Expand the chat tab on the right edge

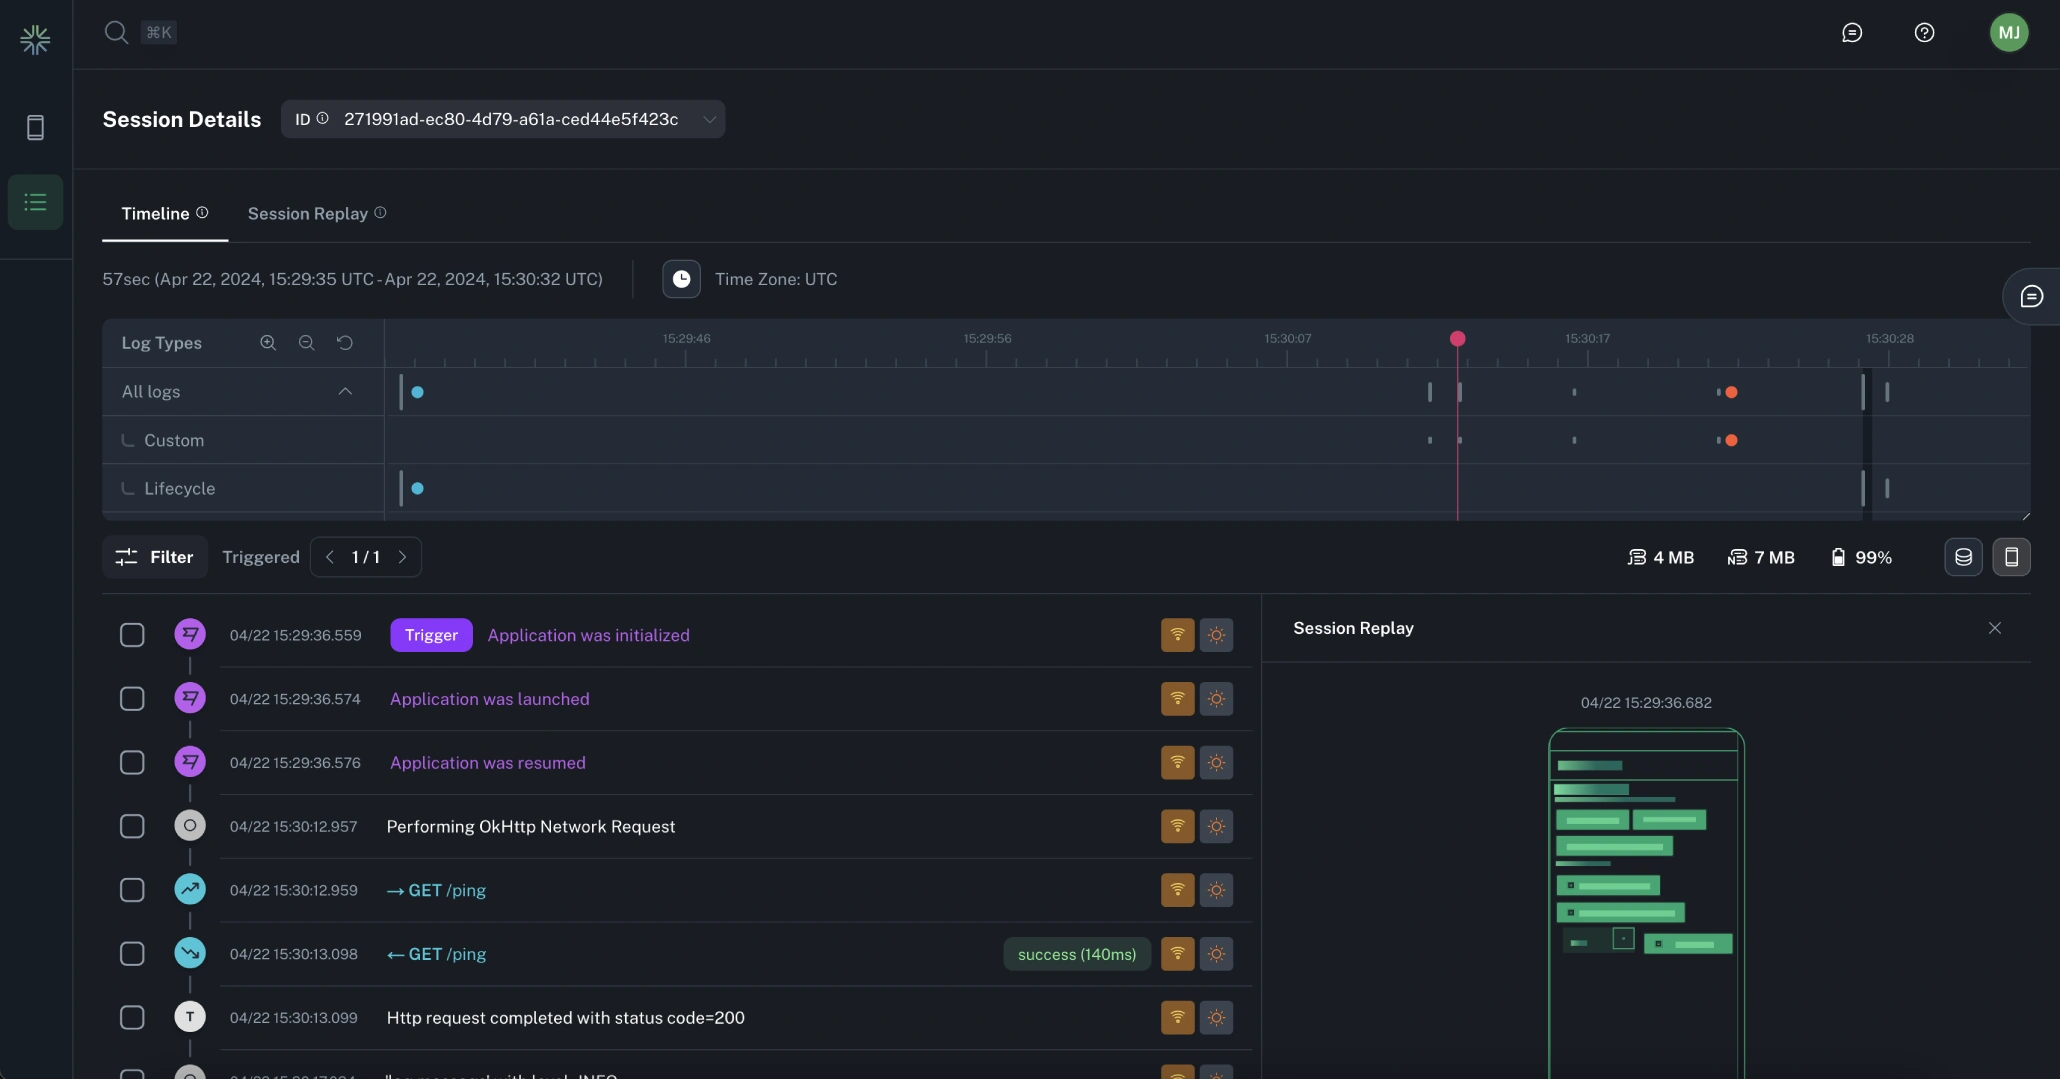click(2032, 296)
